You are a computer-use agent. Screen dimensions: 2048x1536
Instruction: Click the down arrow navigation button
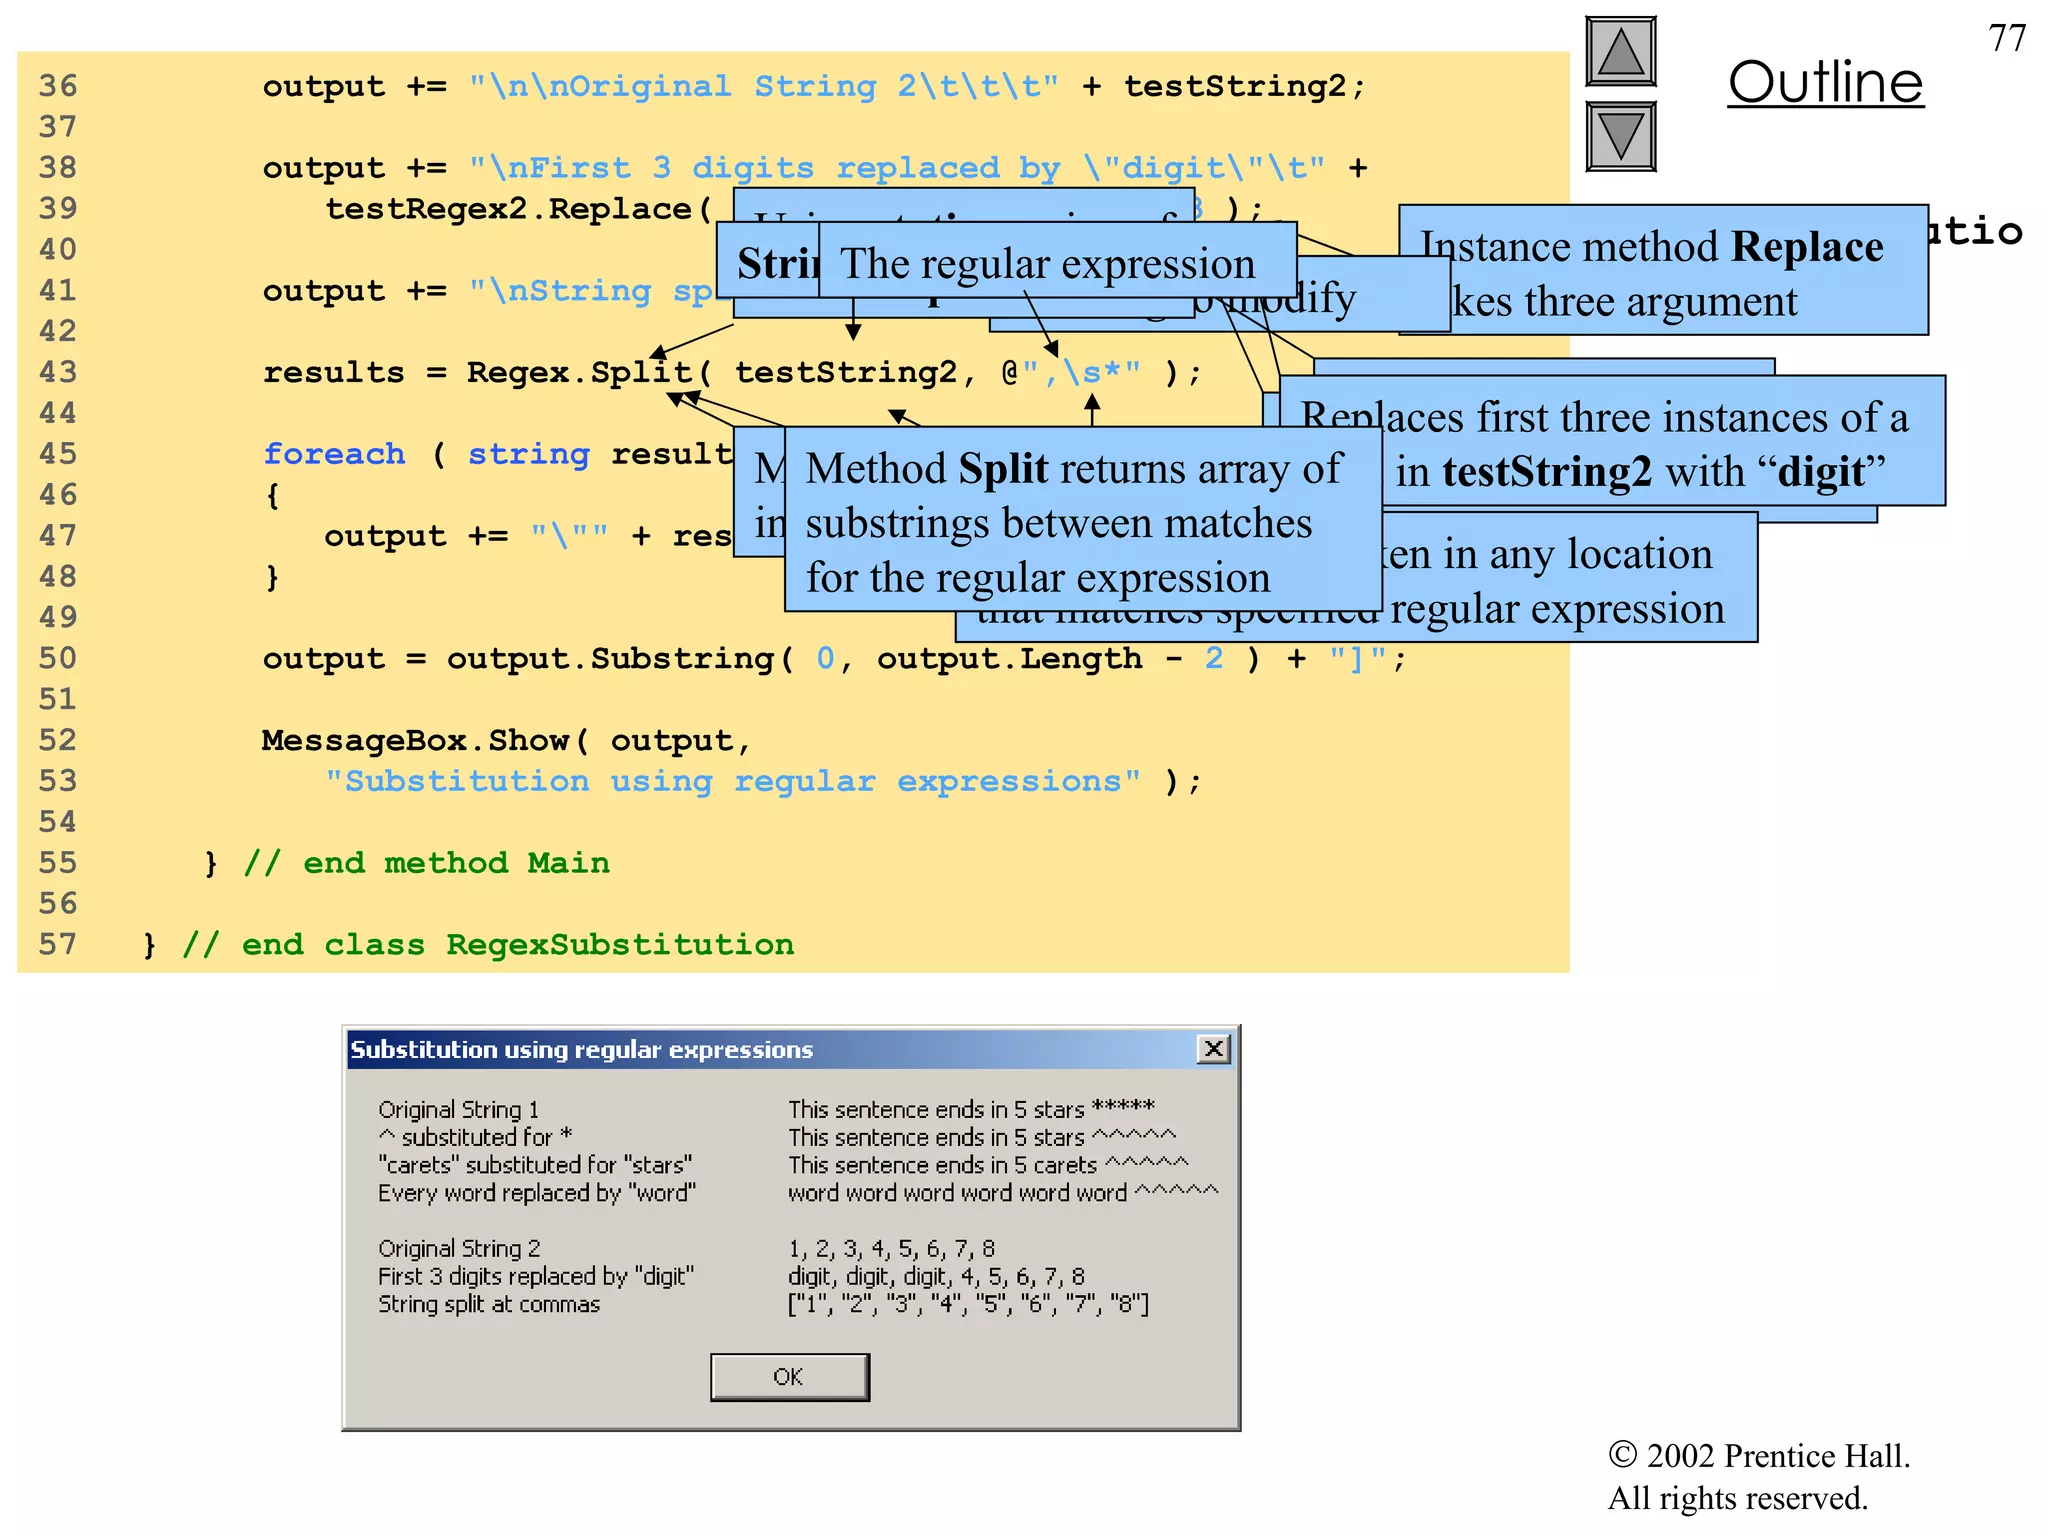point(1621,136)
